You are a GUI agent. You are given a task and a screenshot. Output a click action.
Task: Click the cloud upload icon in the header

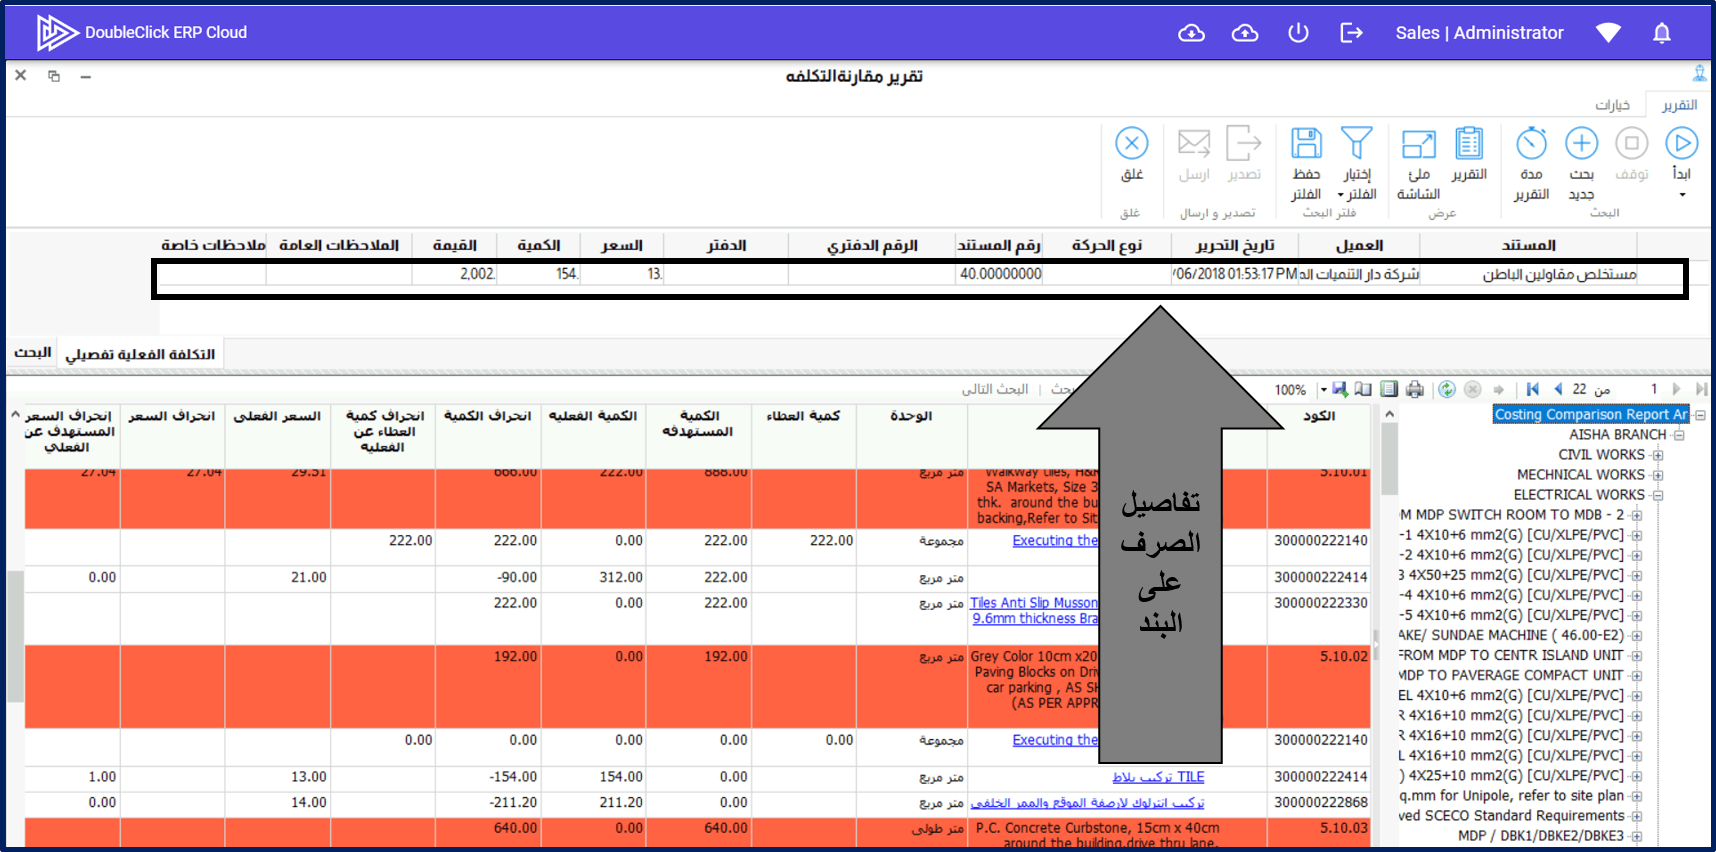[1245, 33]
